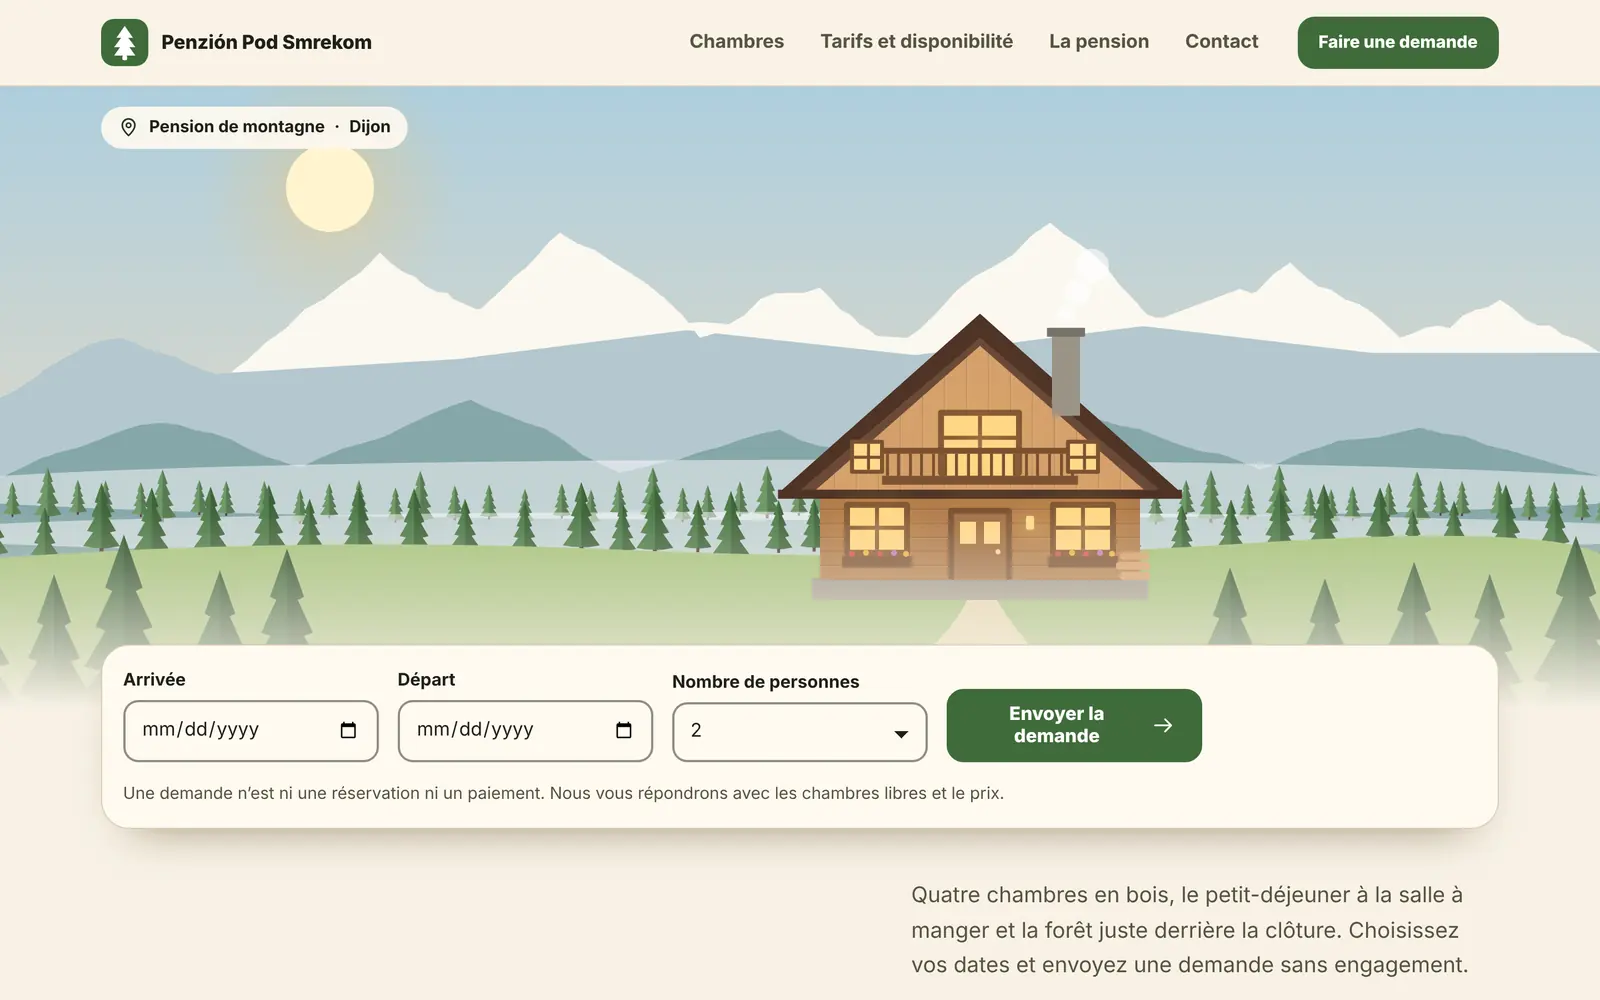Screen dimensions: 1600x1000
Task: Submit with Envoyer la demande button
Action: 1073,725
